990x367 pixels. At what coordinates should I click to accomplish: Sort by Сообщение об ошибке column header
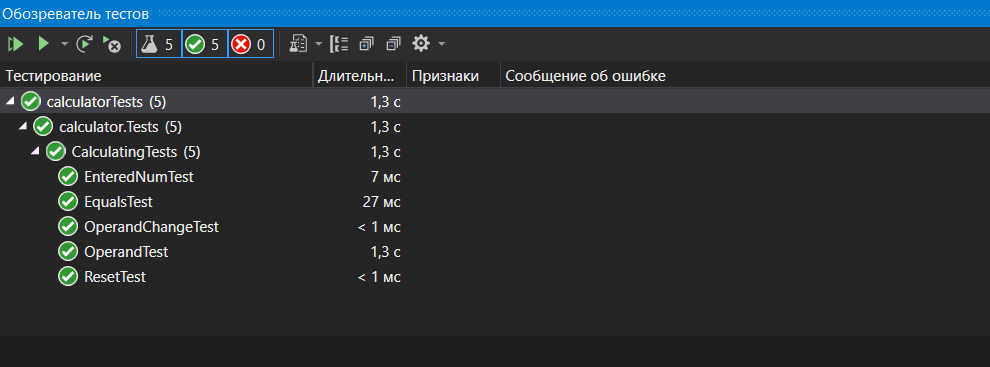point(745,76)
